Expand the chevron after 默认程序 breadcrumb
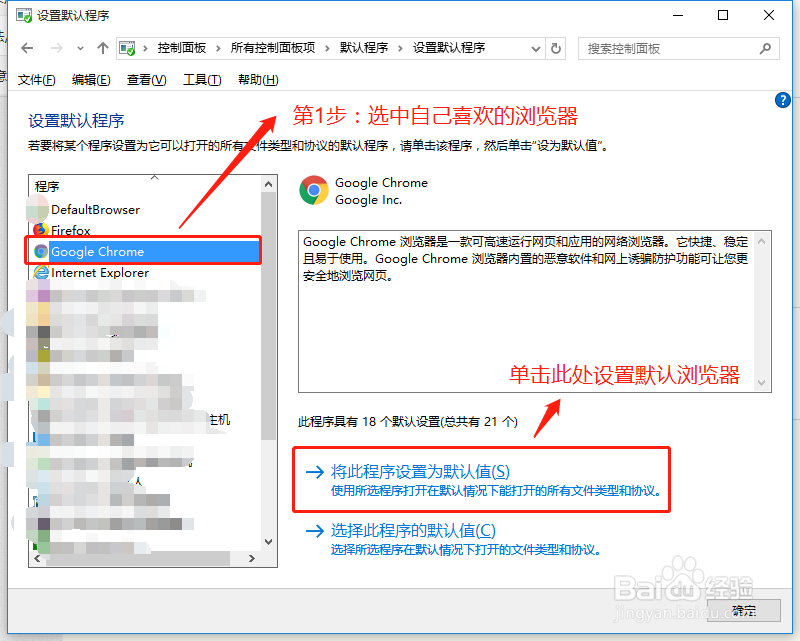Image resolution: width=800 pixels, height=641 pixels. tap(401, 48)
